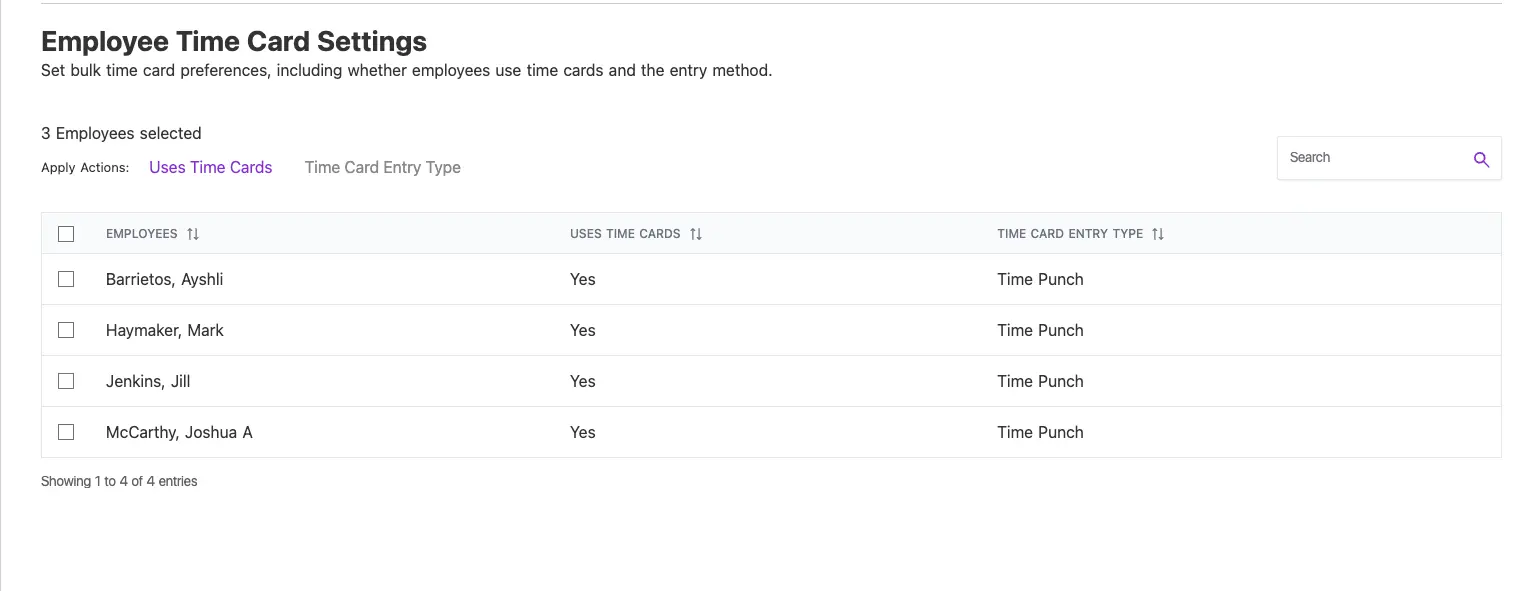Image resolution: width=1531 pixels, height=591 pixels.
Task: Click the Yes value for Jenkins, Jill
Action: (x=582, y=381)
